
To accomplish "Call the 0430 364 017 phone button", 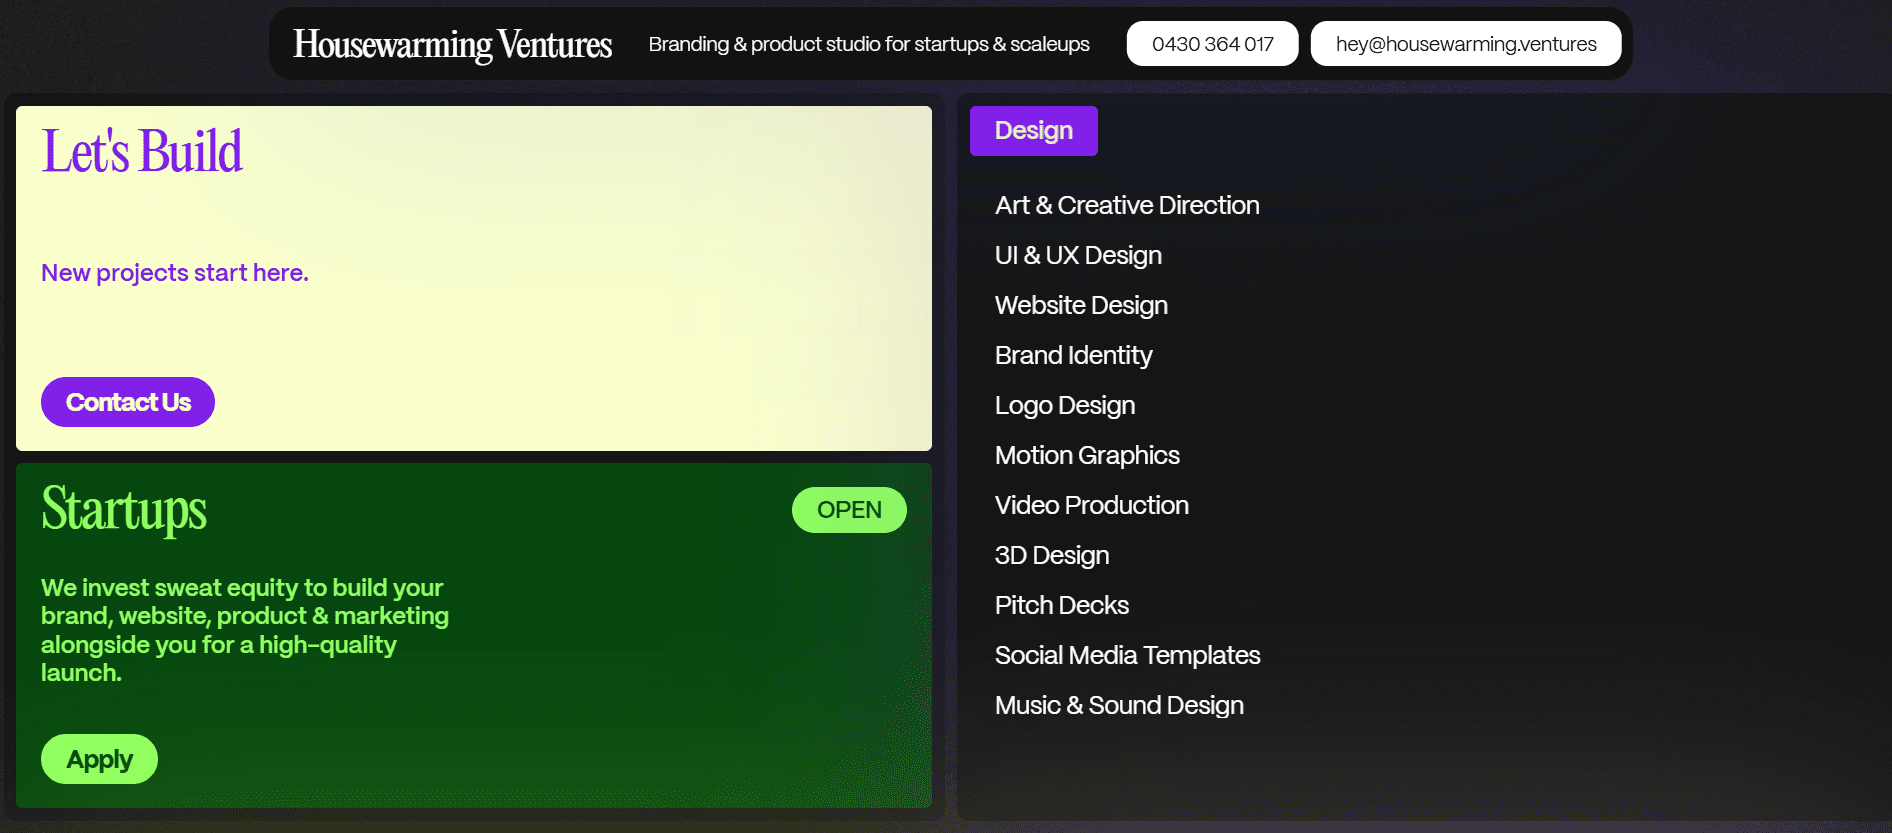I will click(1212, 44).
